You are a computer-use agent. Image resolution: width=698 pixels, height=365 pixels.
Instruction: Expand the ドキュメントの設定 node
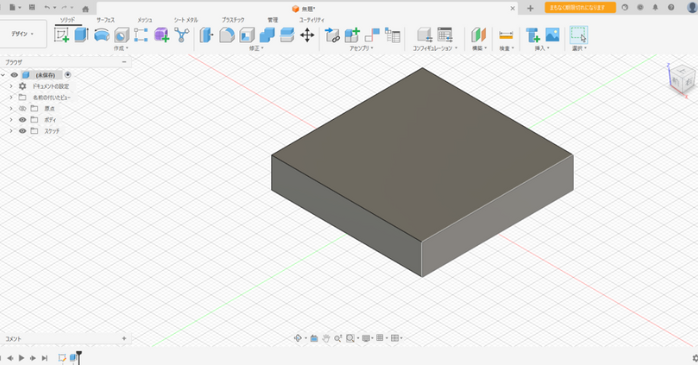pyautogui.click(x=11, y=86)
